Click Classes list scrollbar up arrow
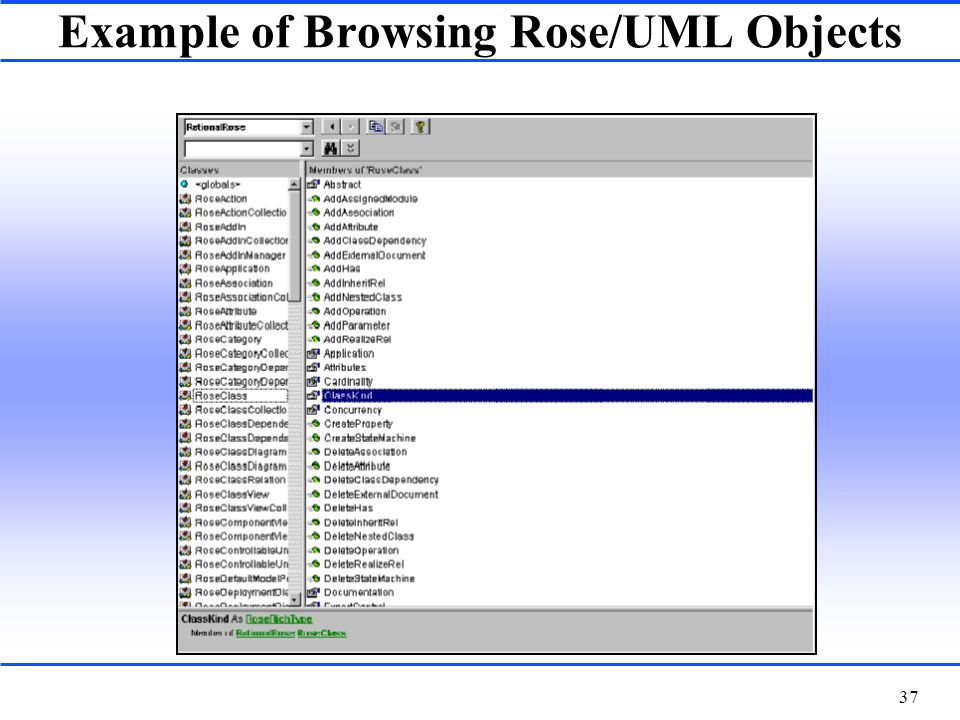Viewport: 960px width, 720px height. pos(294,184)
